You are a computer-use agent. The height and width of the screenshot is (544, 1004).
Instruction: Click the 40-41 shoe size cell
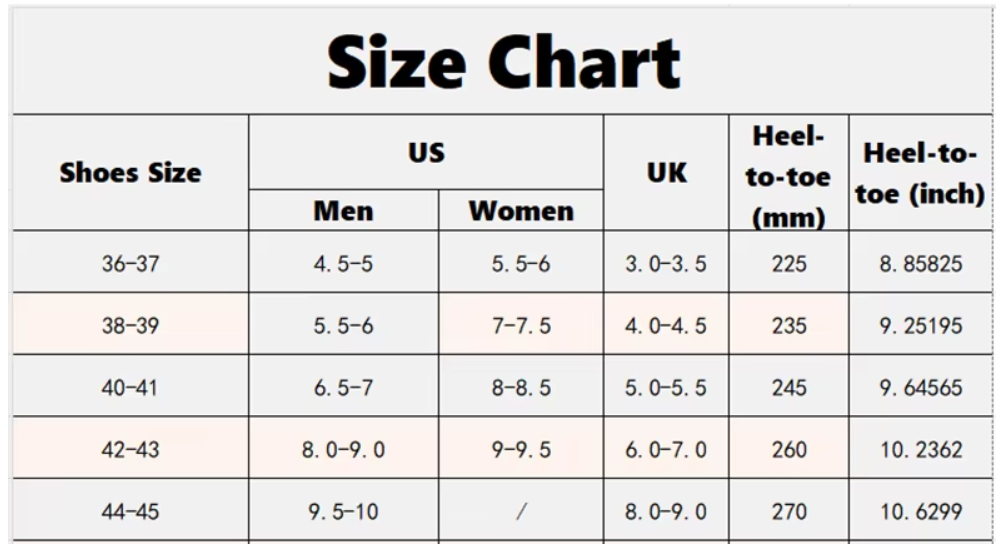coord(130,388)
